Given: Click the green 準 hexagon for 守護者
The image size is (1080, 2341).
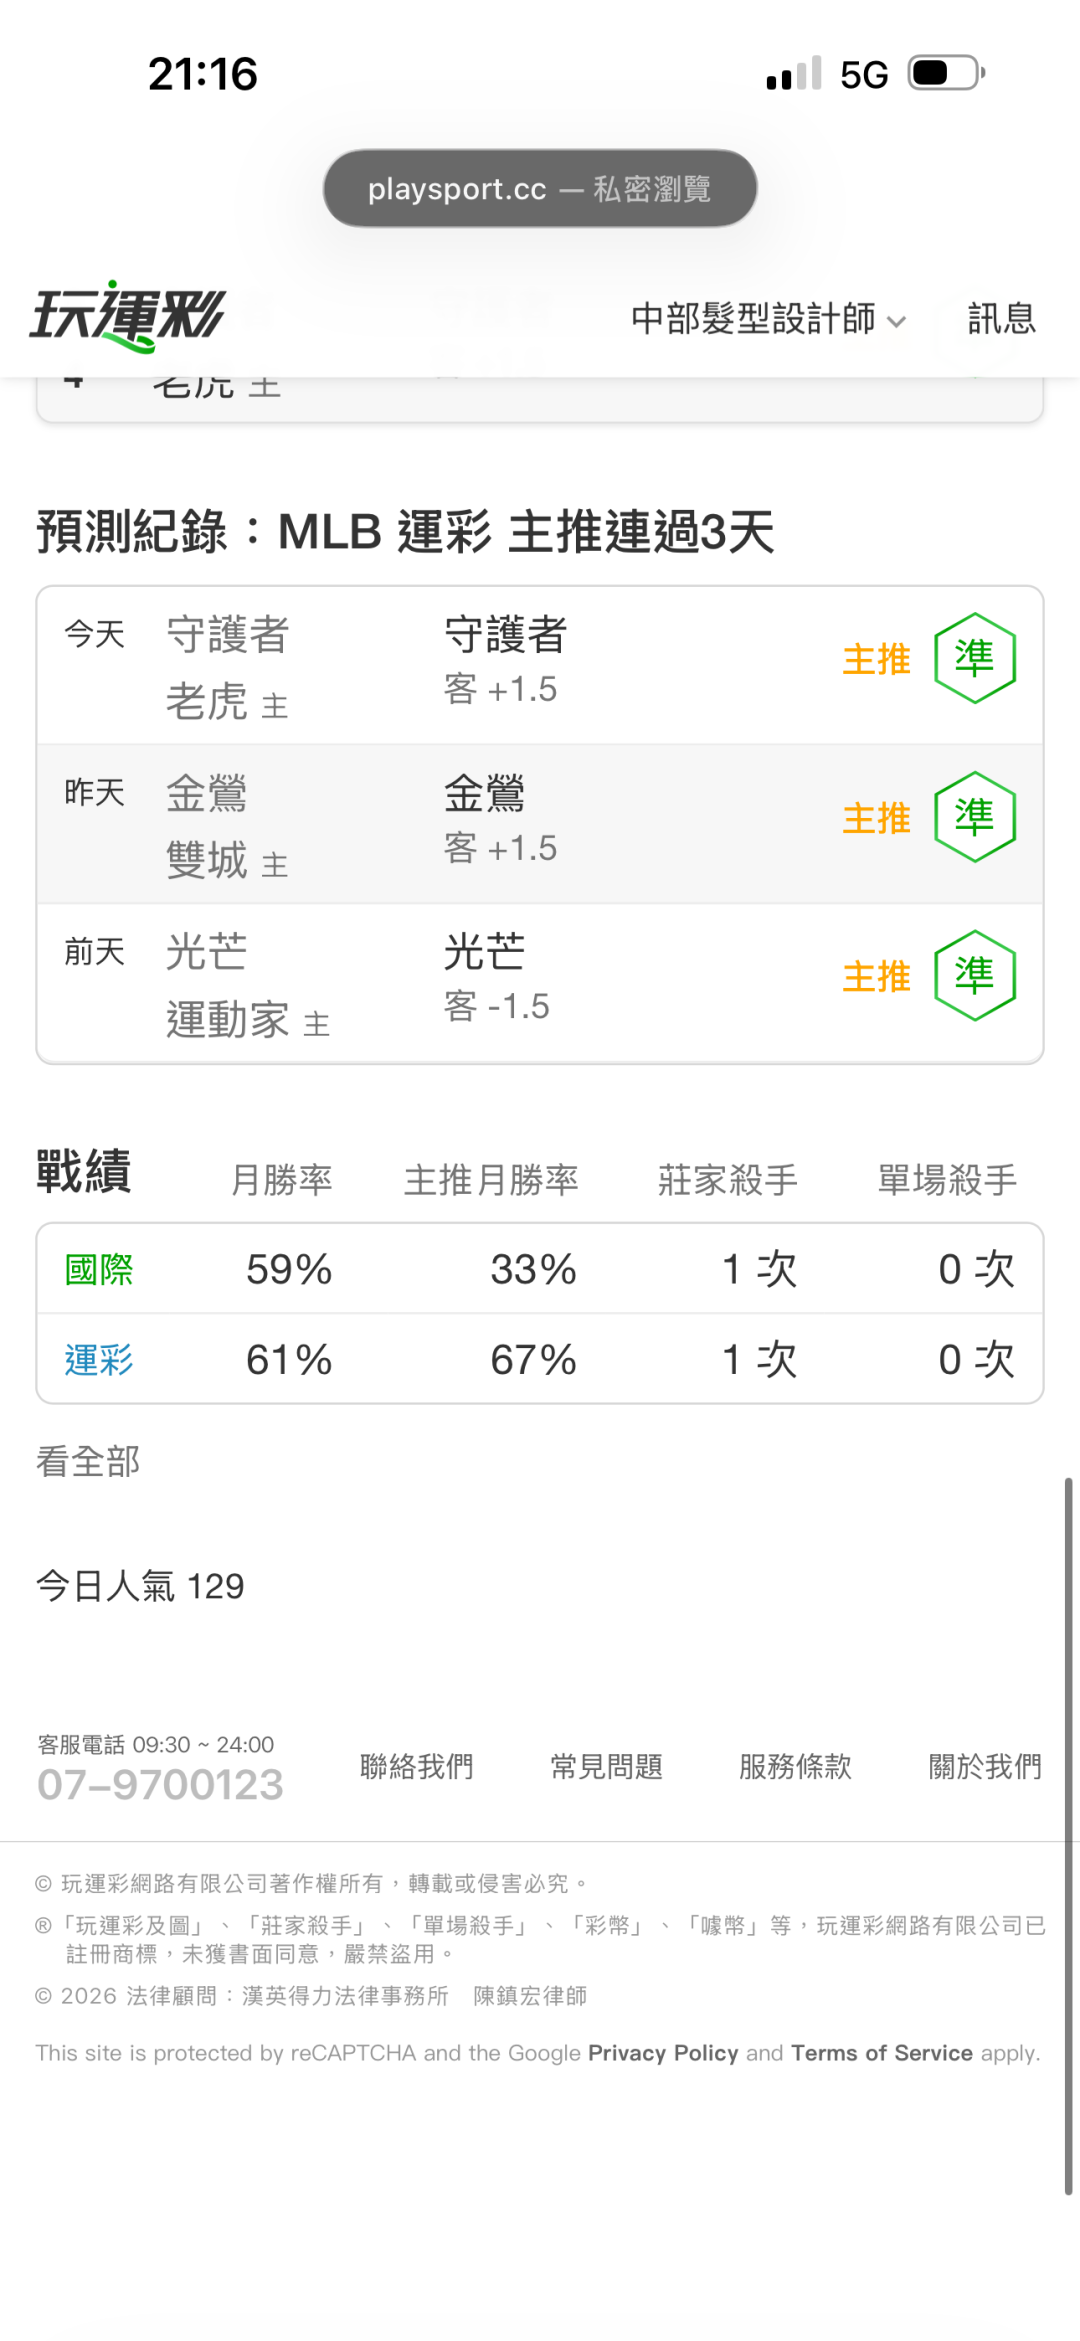Looking at the screenshot, I should coord(975,658).
